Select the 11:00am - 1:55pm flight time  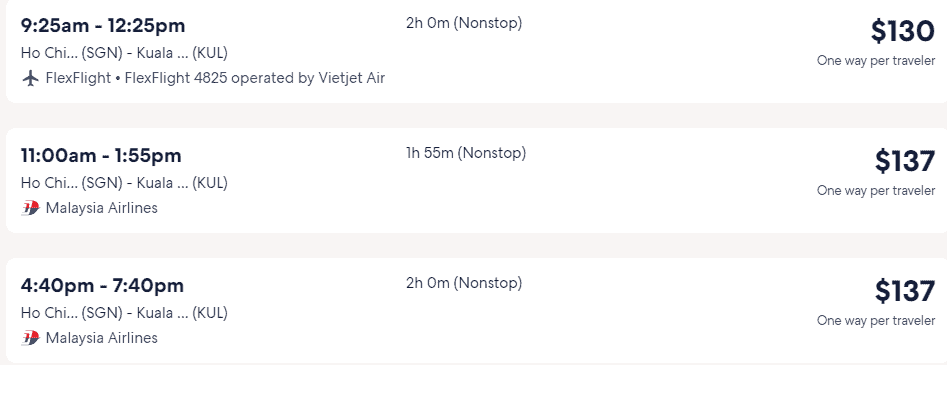tap(101, 156)
